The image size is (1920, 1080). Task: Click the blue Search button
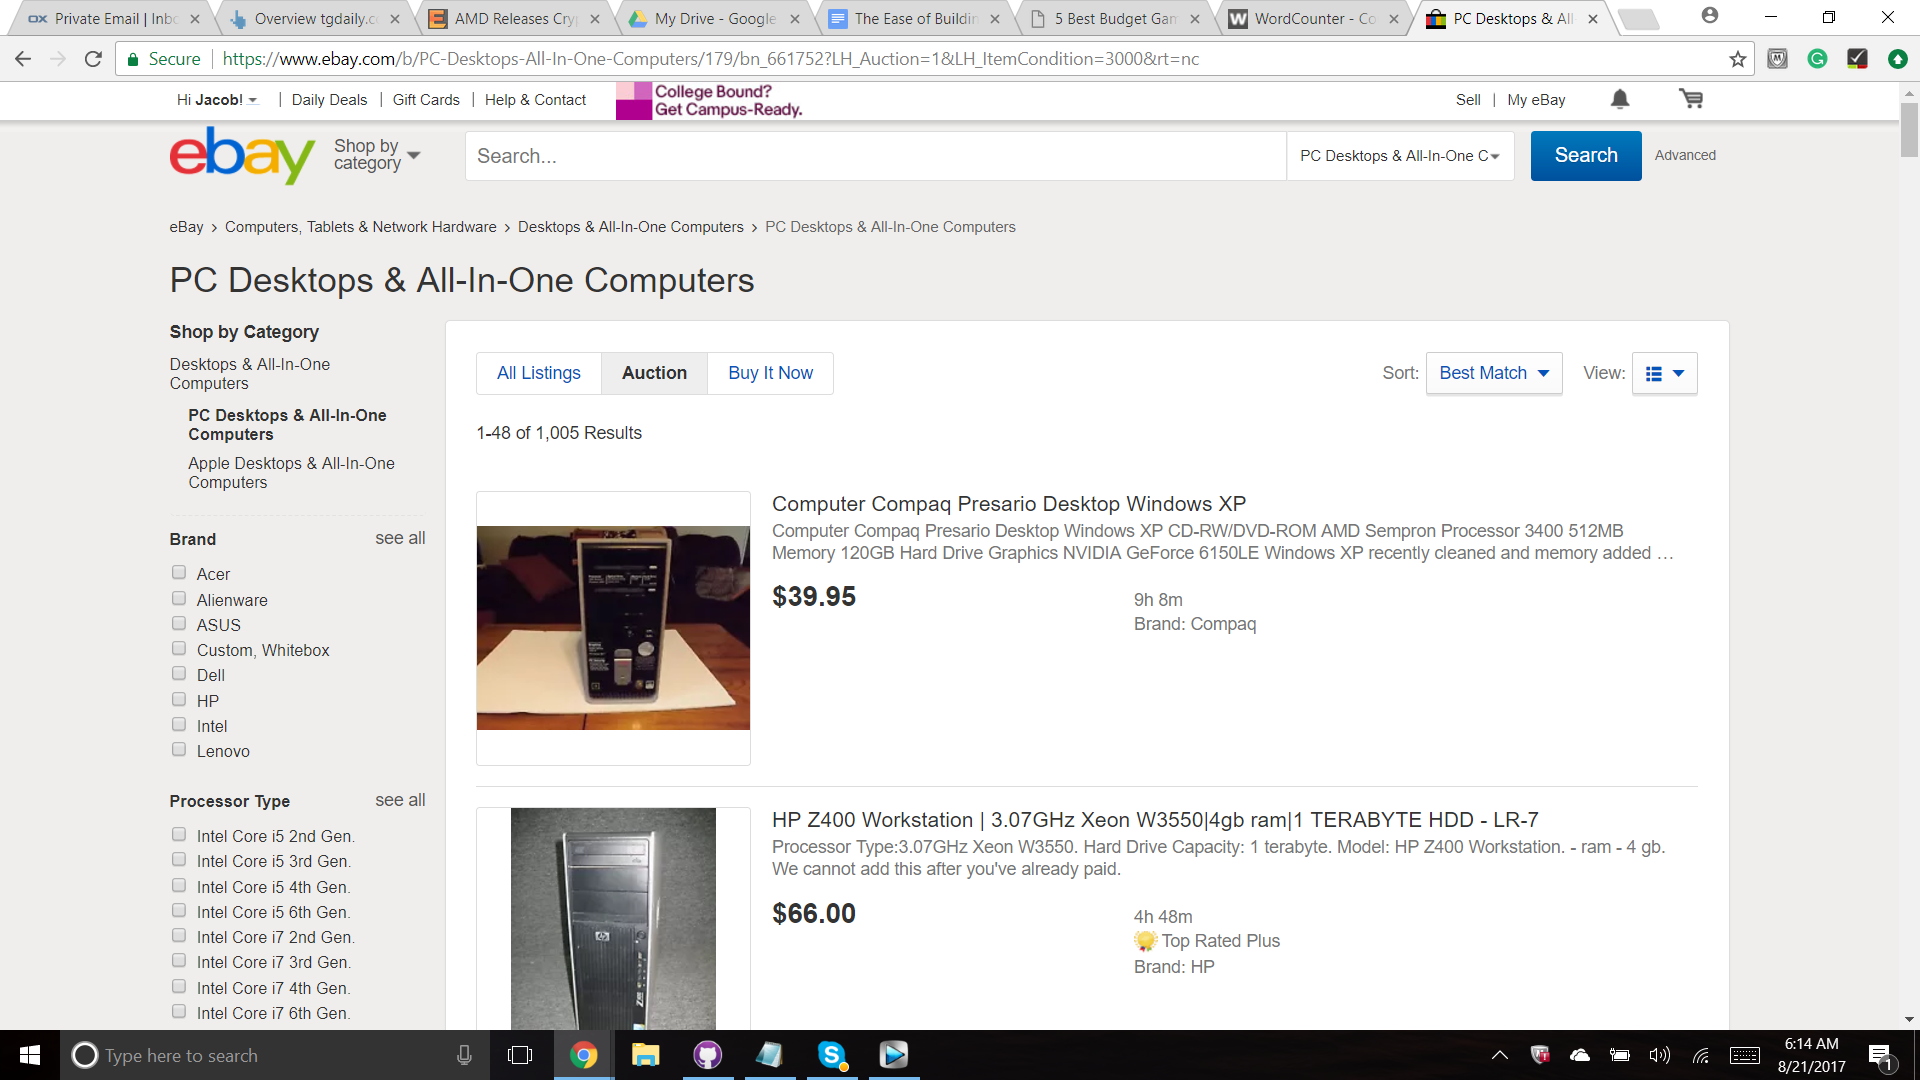1586,156
